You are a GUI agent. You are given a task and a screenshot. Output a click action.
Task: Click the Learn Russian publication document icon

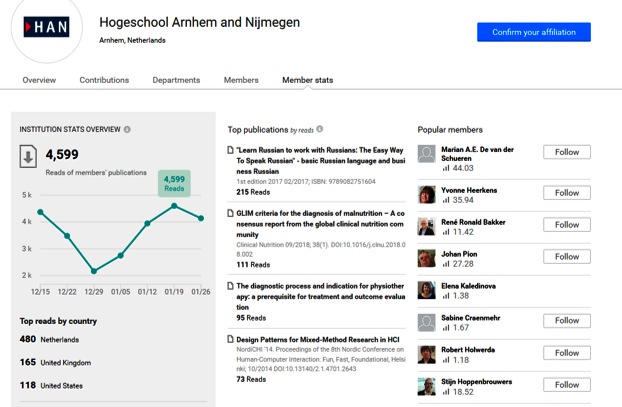coord(231,150)
